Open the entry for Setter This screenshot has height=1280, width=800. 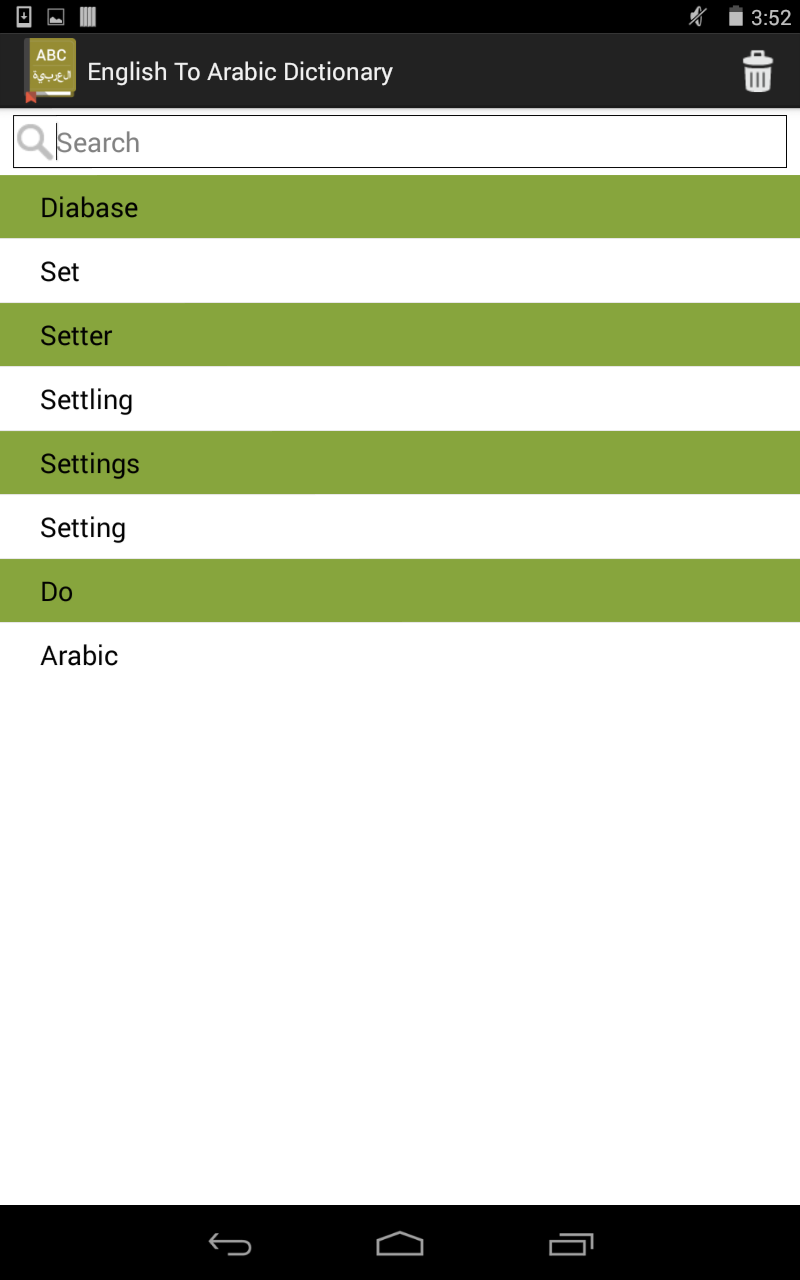click(x=400, y=335)
